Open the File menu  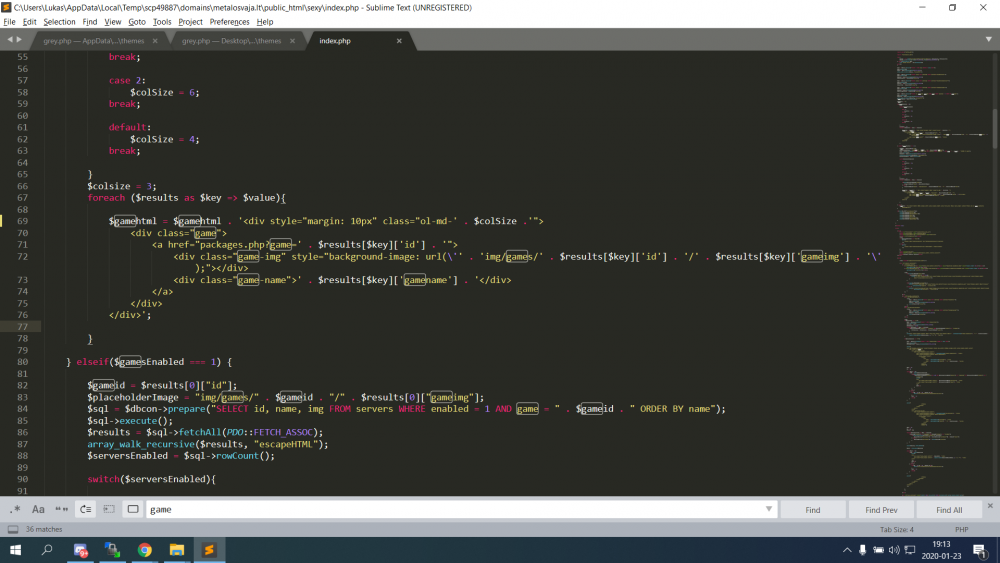tap(10, 22)
